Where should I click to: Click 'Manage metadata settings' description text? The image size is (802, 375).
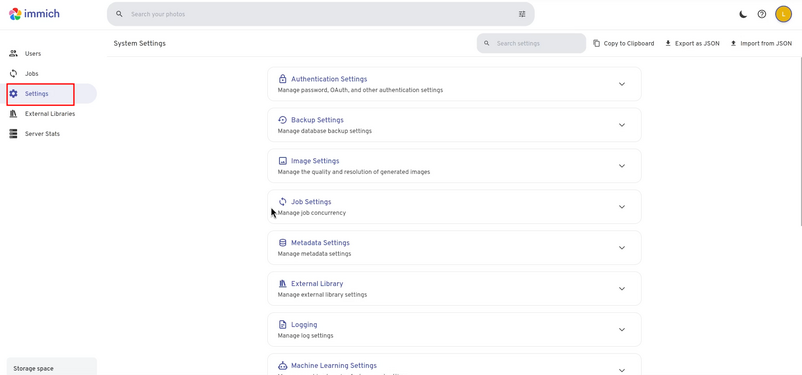click(314, 253)
